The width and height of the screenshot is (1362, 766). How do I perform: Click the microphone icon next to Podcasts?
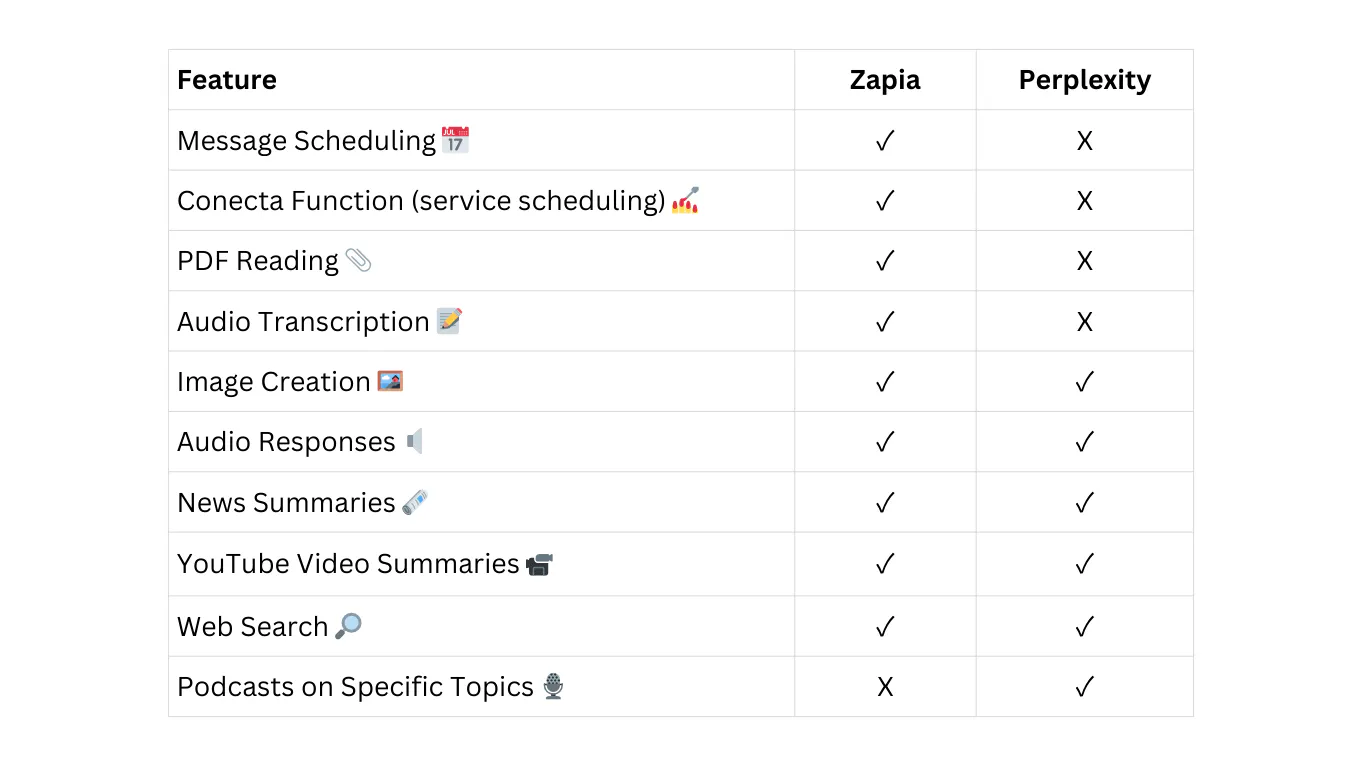click(x=553, y=687)
